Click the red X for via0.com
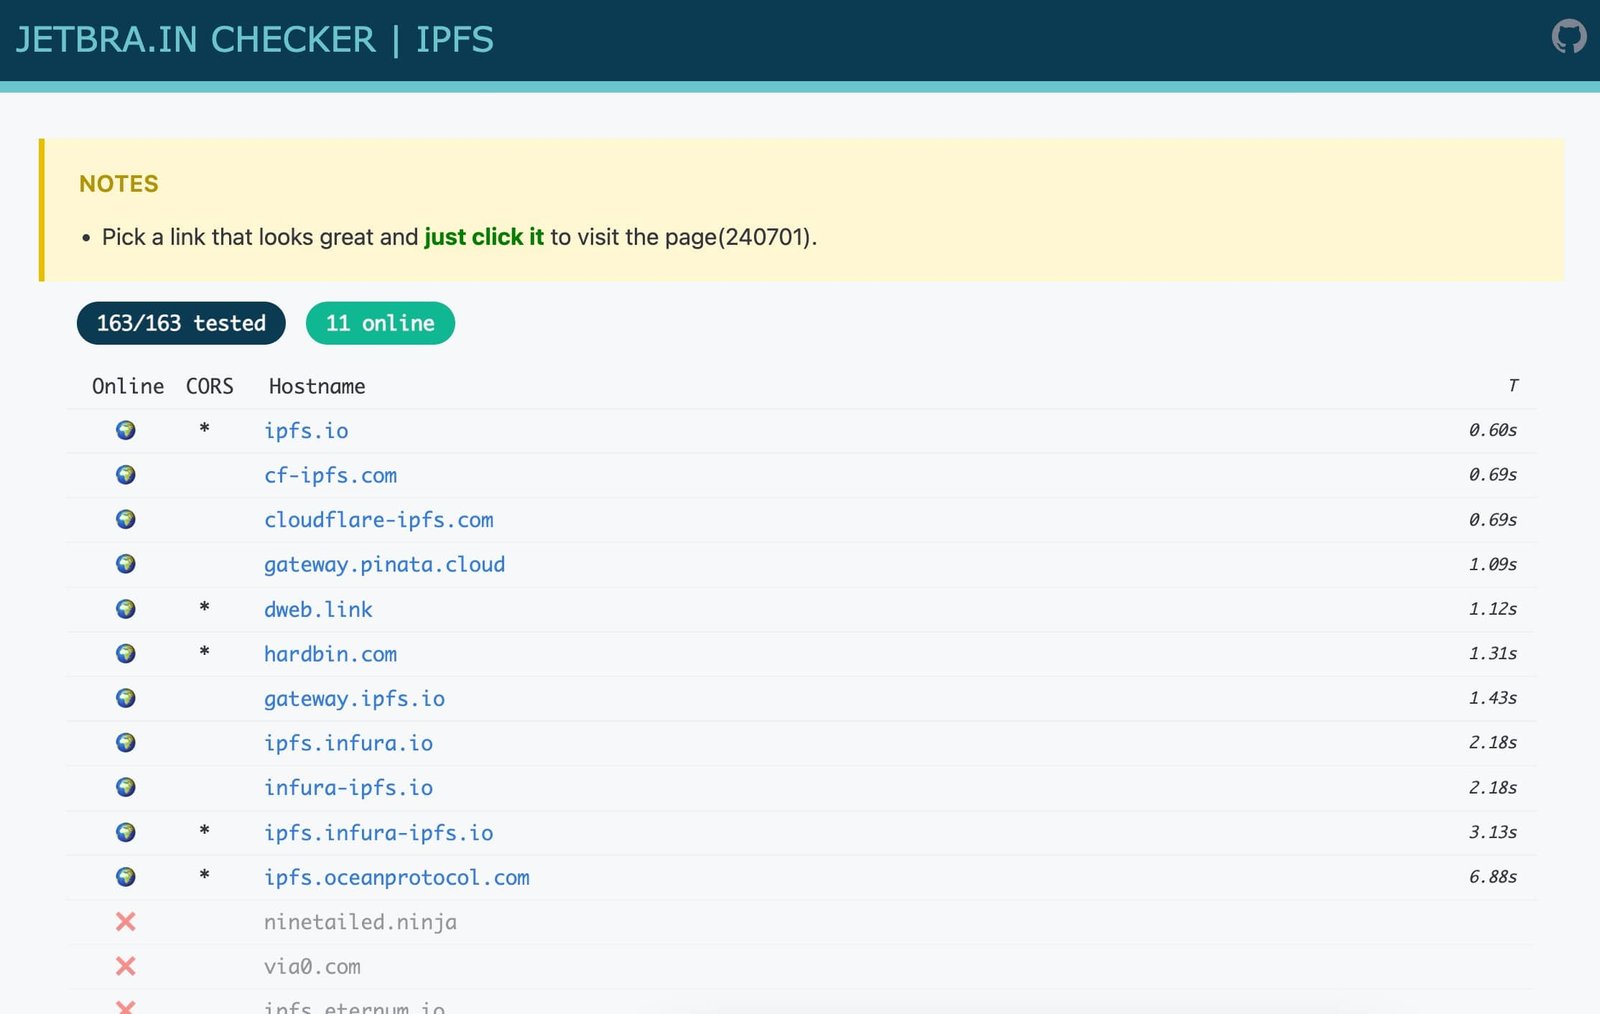 (126, 966)
